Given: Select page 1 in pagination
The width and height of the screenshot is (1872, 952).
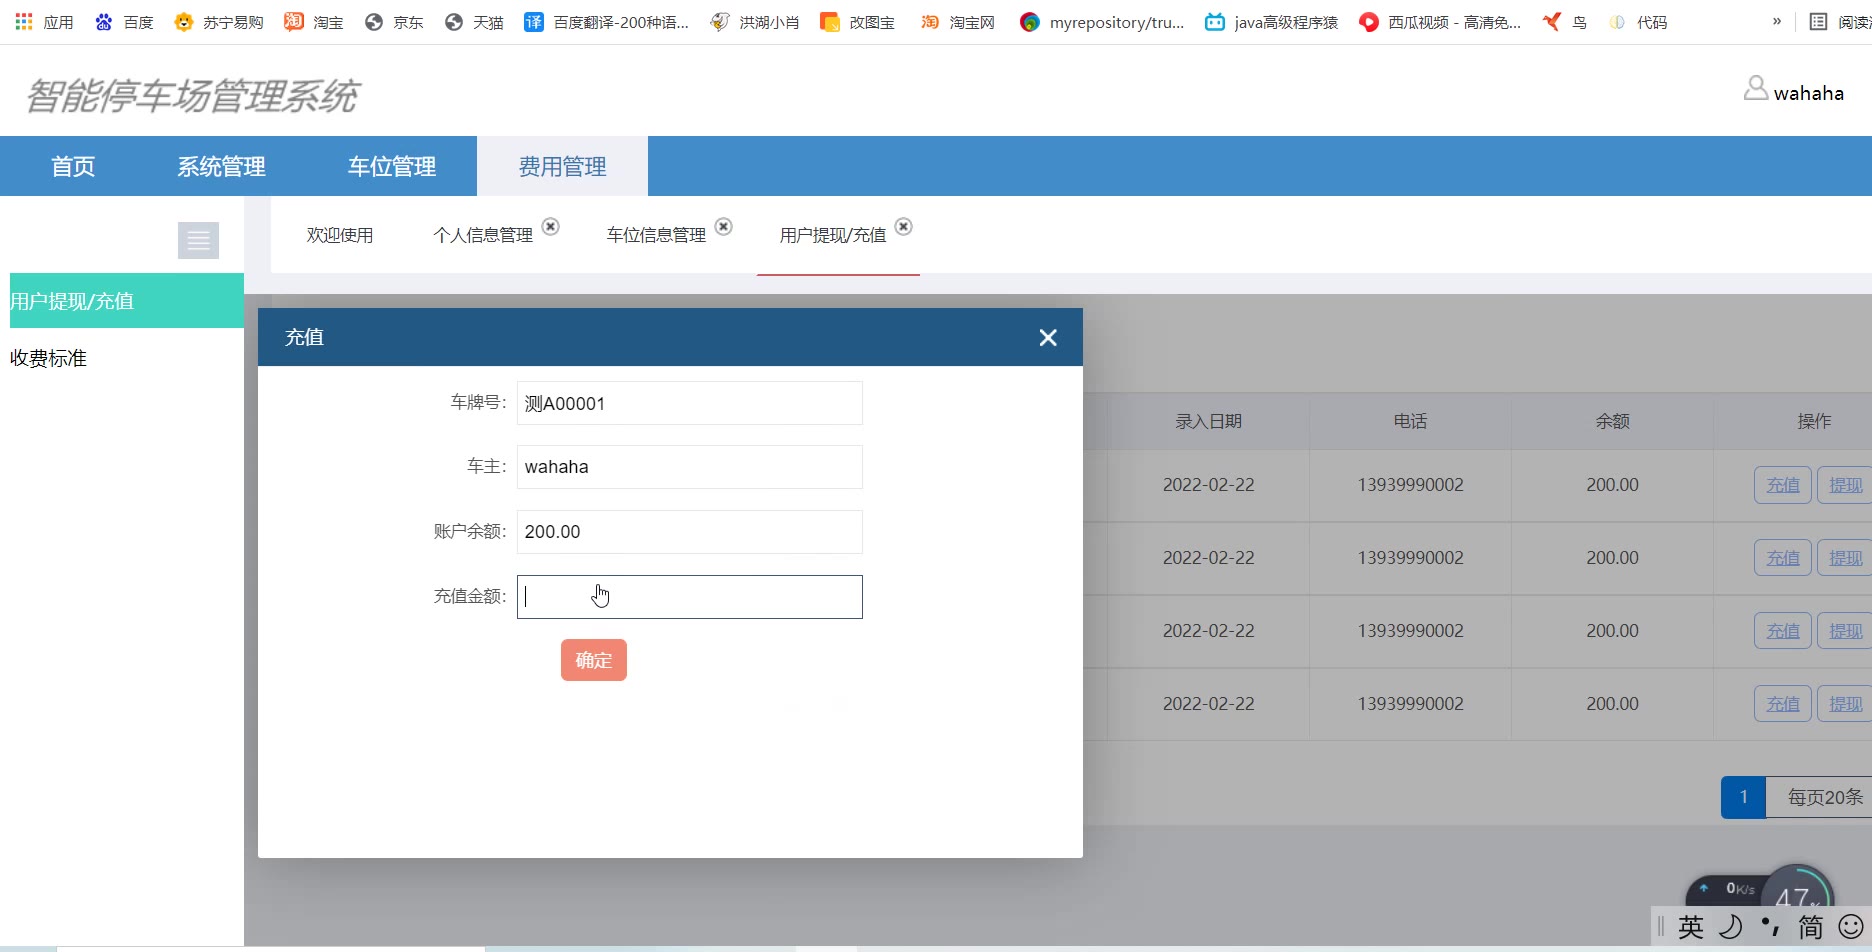Looking at the screenshot, I should click(1743, 797).
